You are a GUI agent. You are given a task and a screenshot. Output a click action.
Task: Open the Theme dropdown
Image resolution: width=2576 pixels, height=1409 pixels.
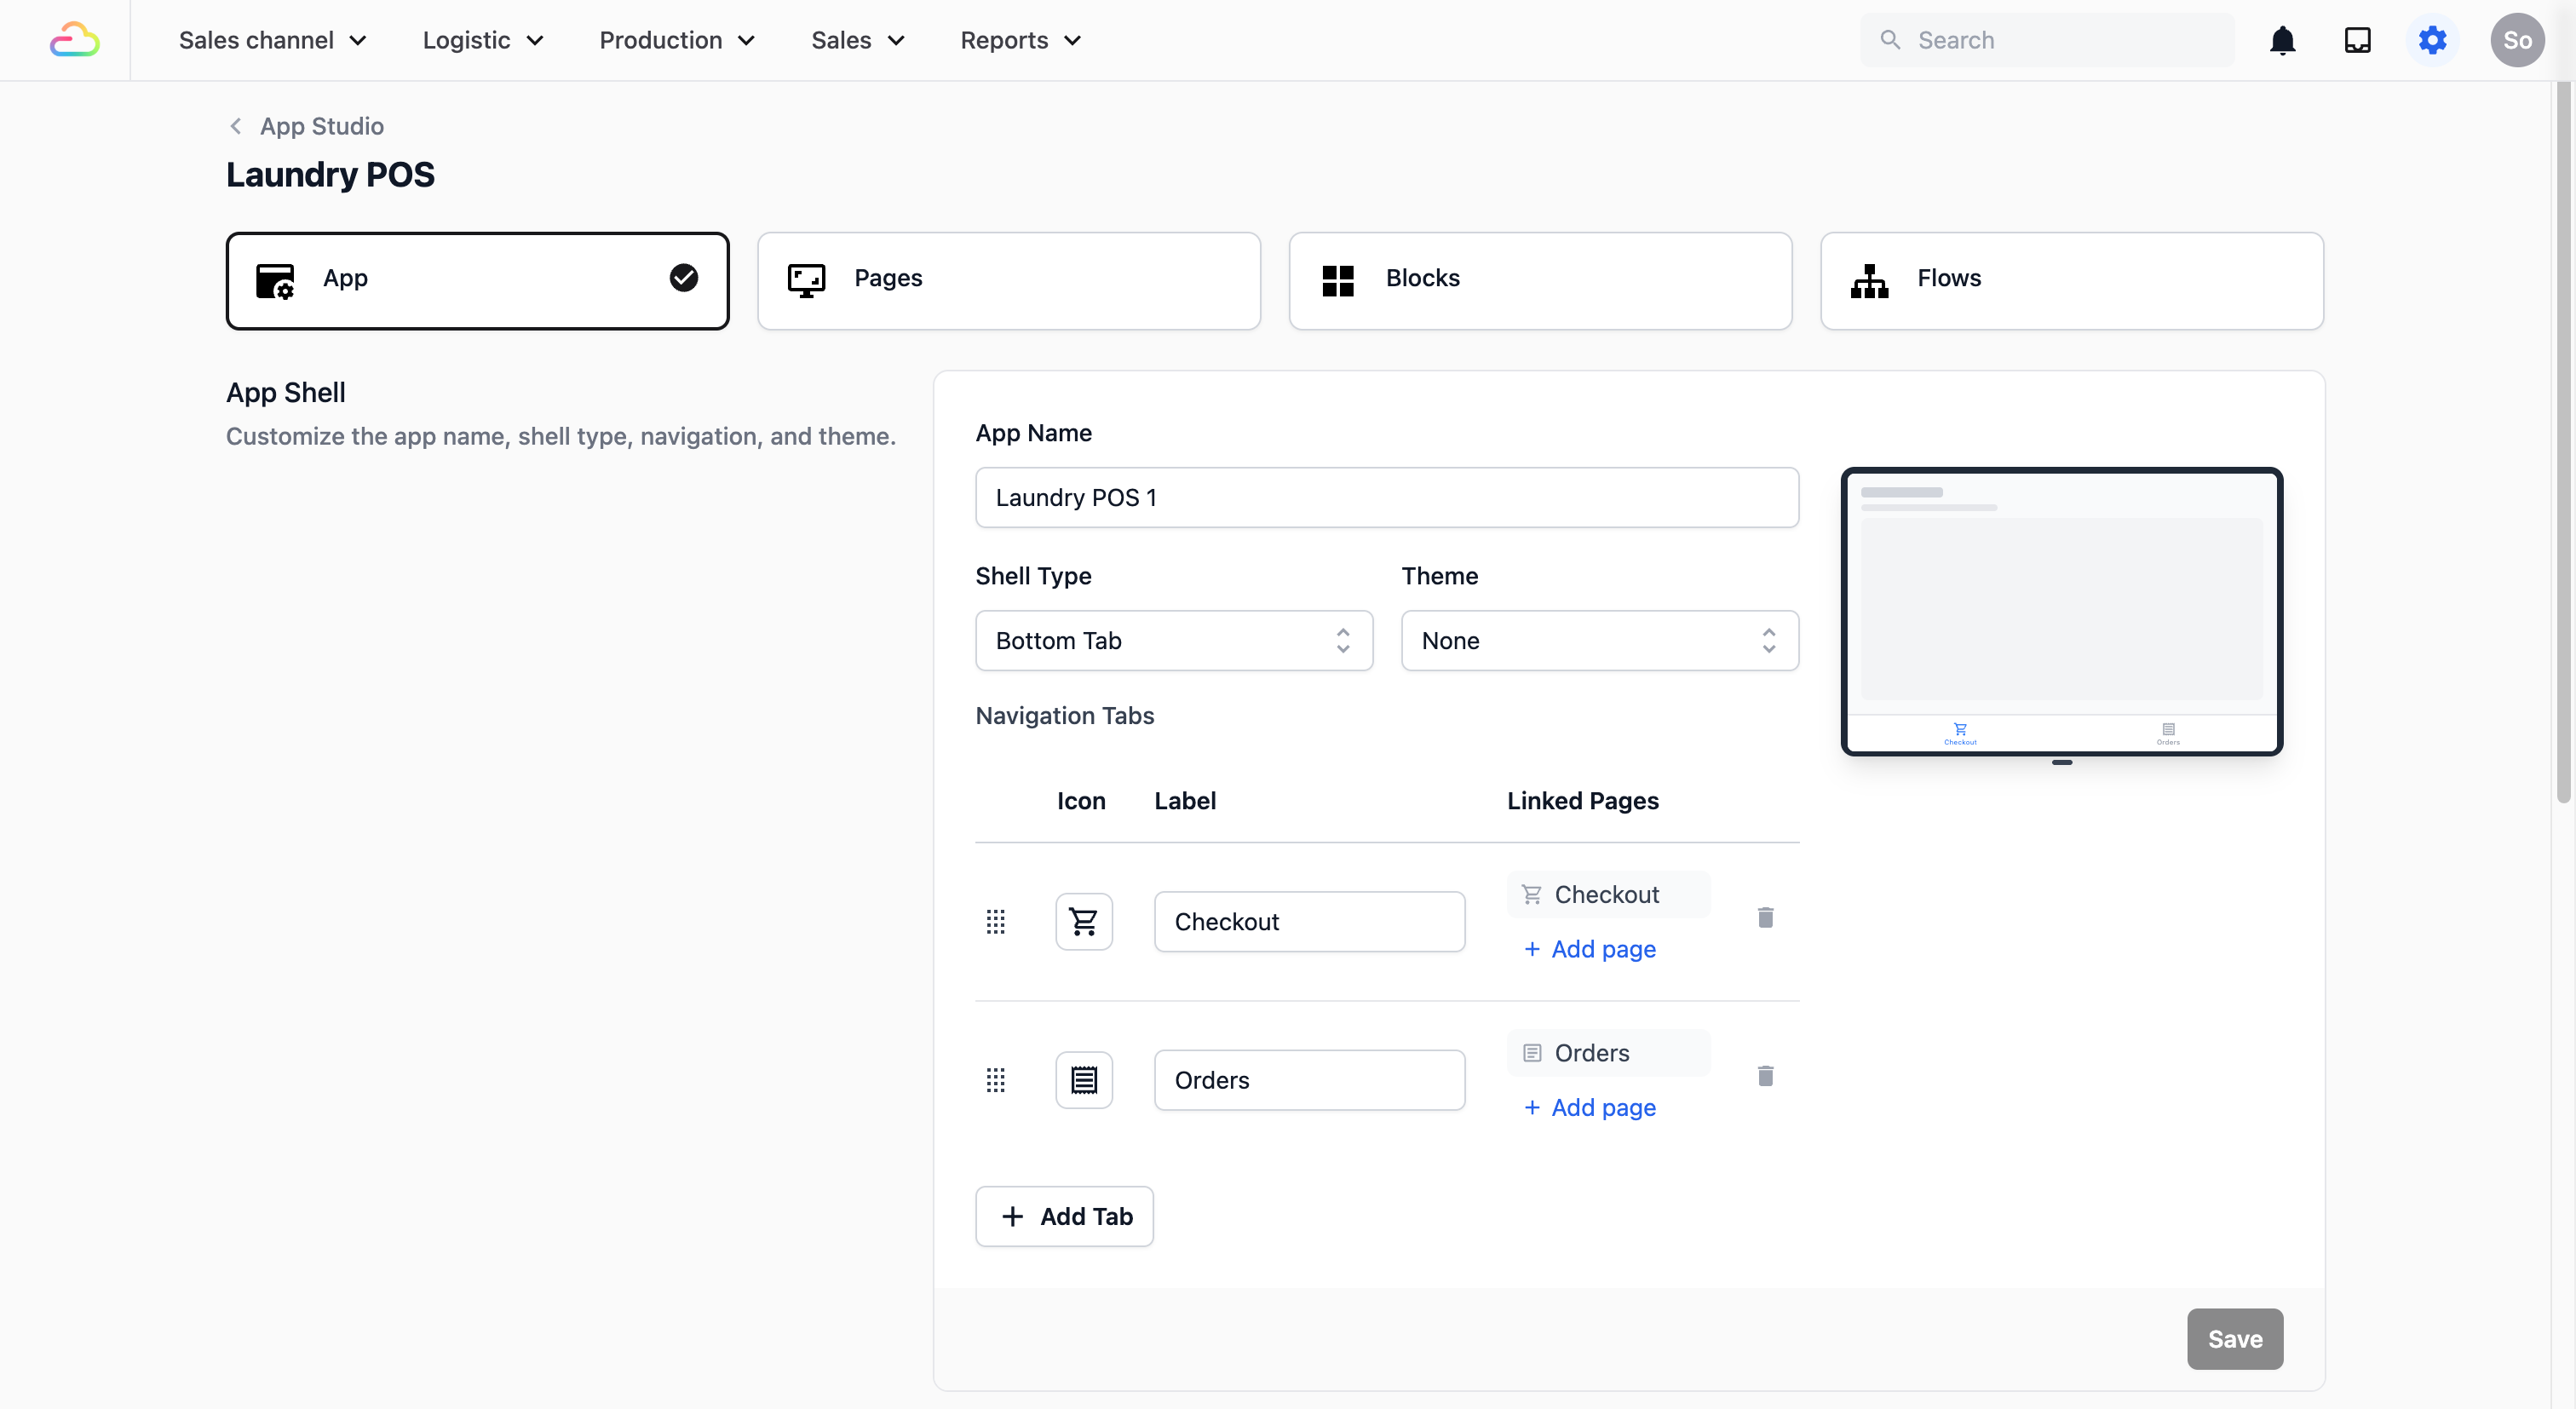tap(1599, 640)
